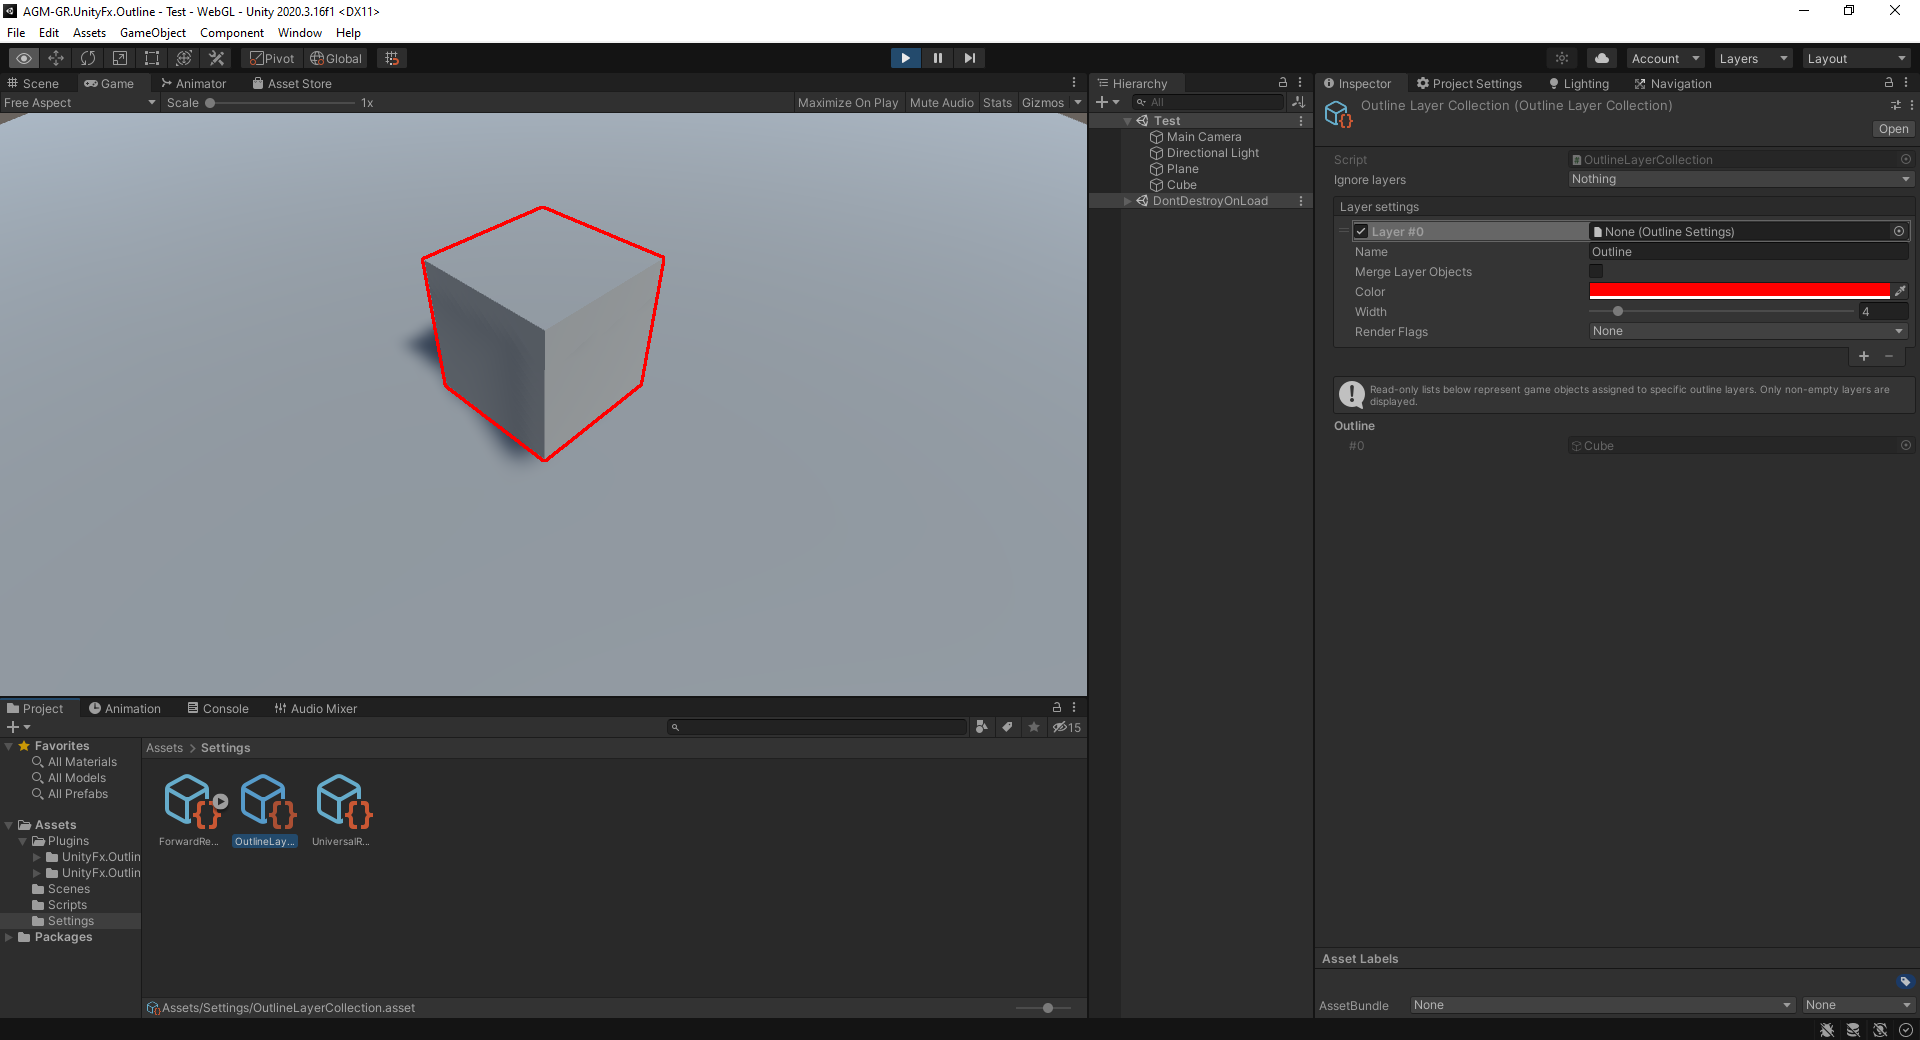Select the Move tool
Screen dimensions: 1920x1040
56,58
